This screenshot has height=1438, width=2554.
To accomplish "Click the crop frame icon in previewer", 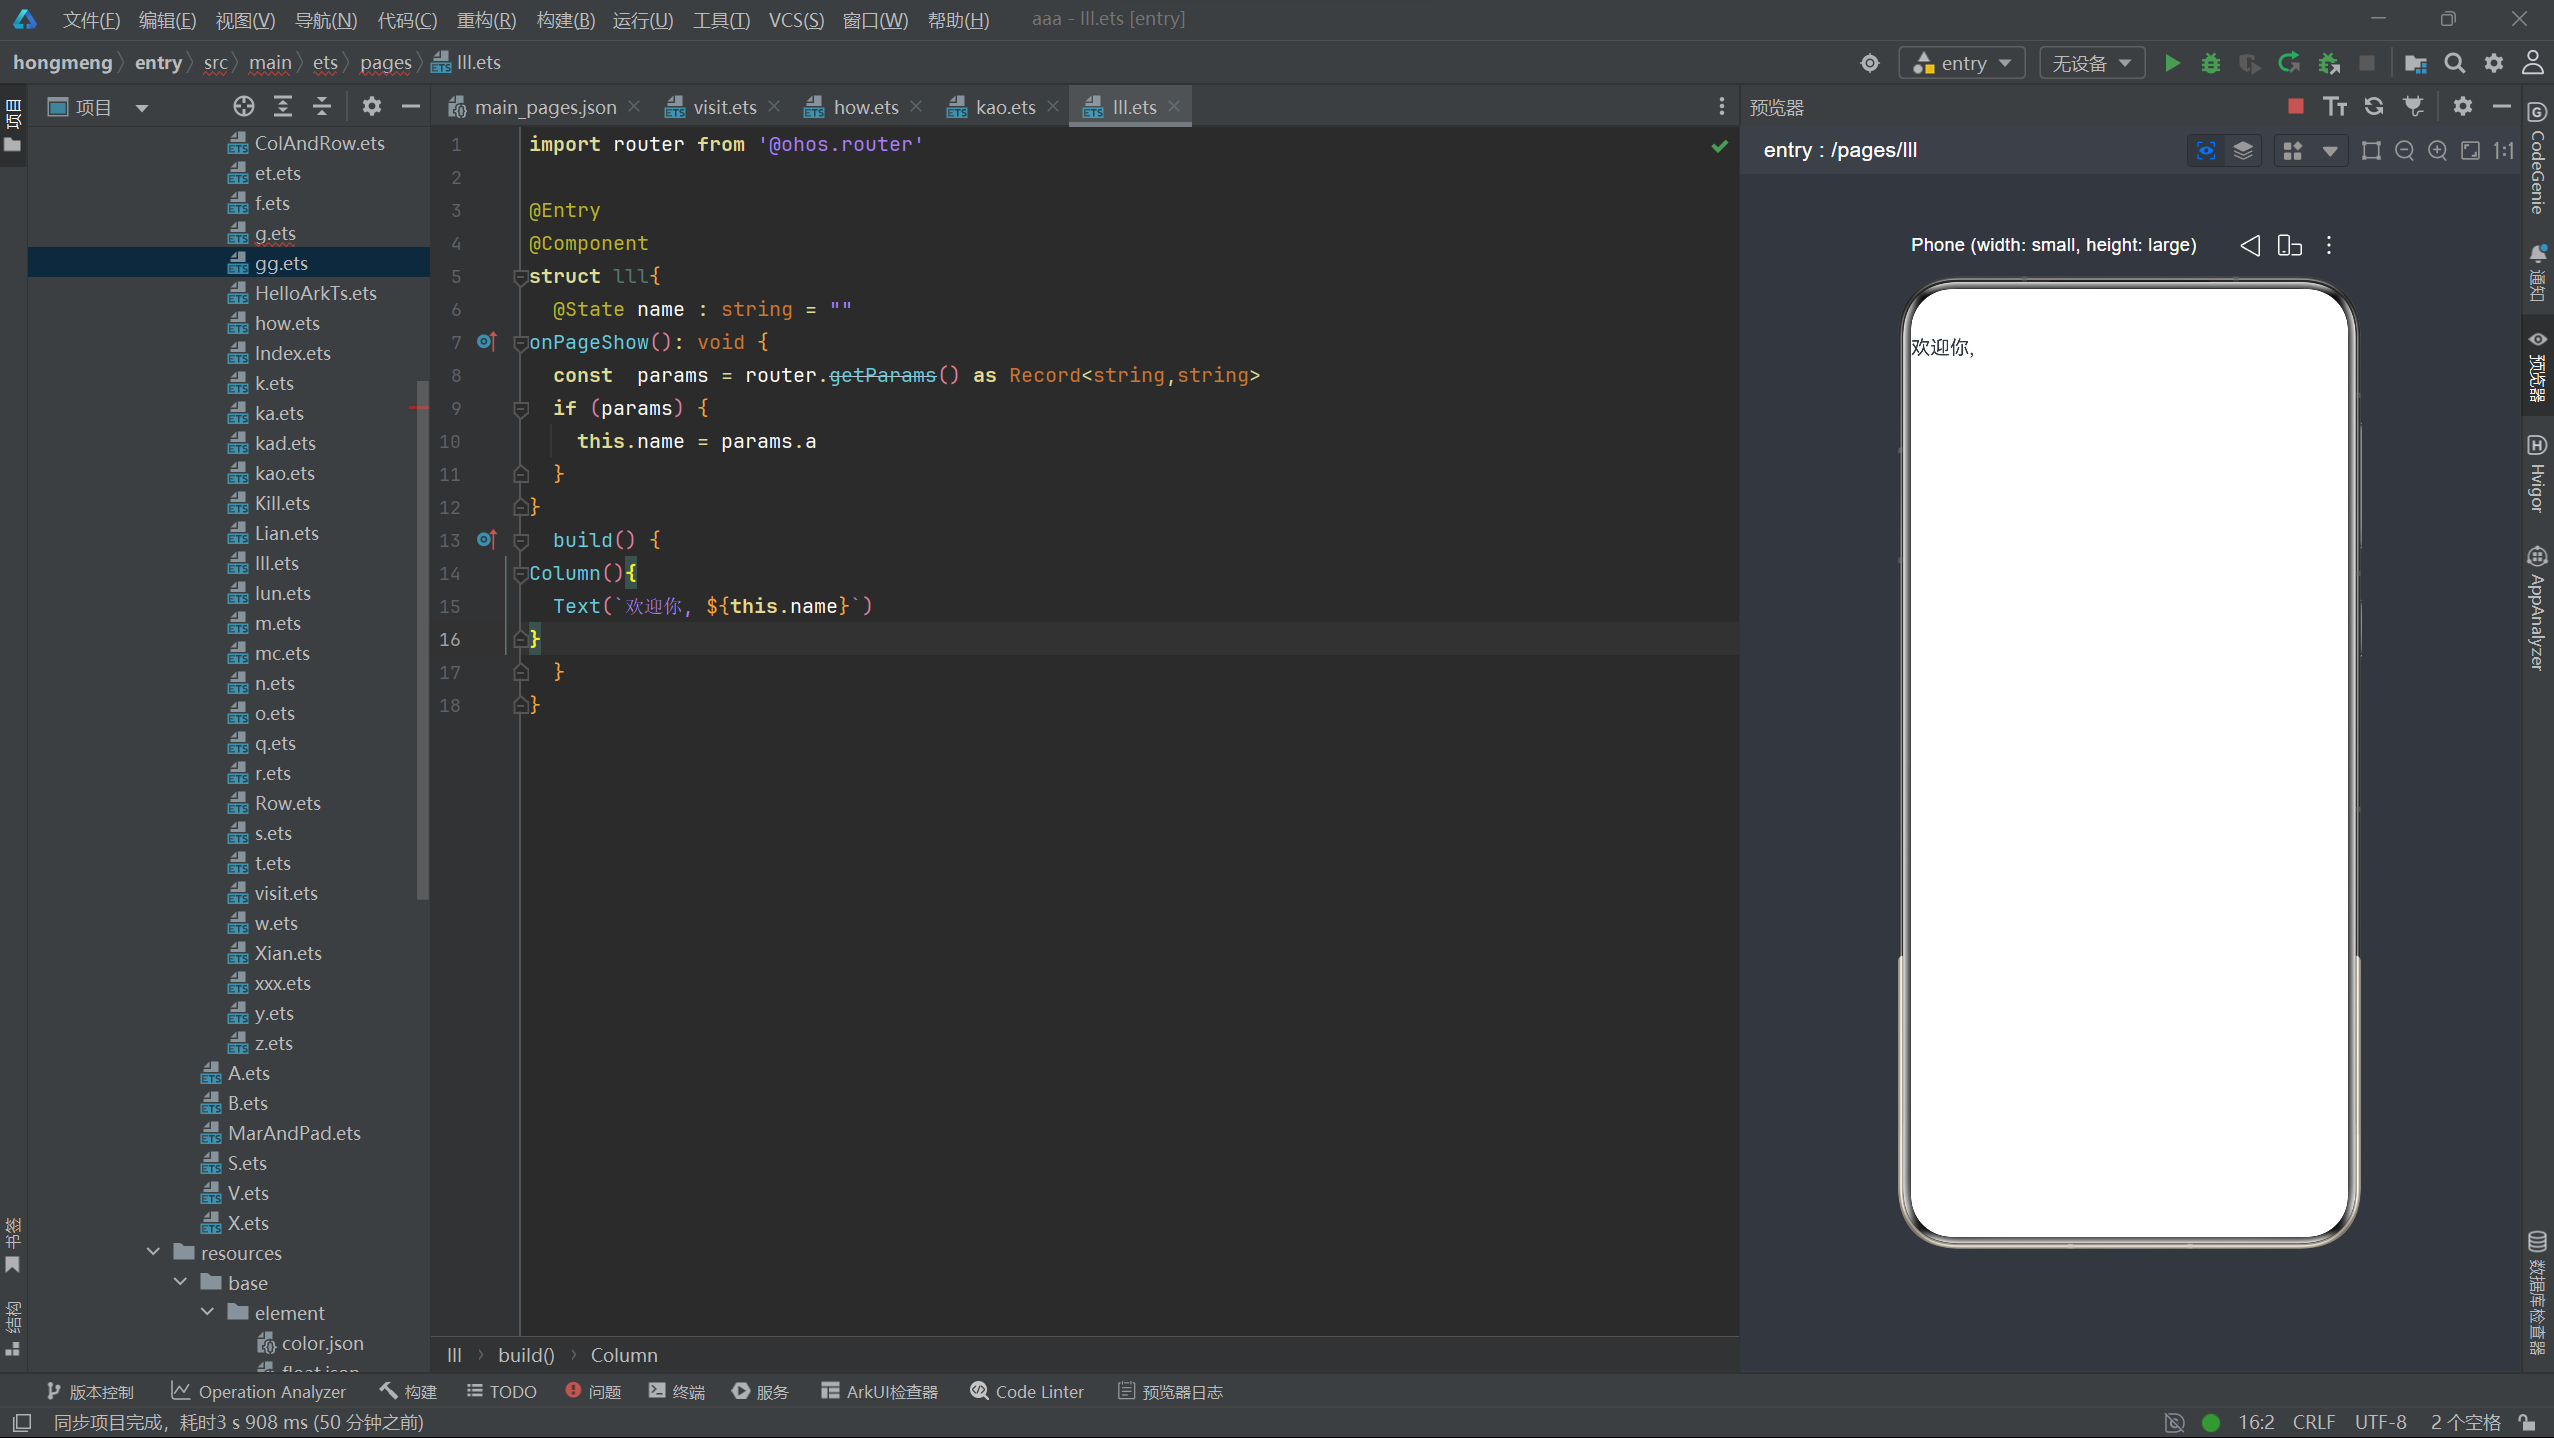I will click(2371, 150).
